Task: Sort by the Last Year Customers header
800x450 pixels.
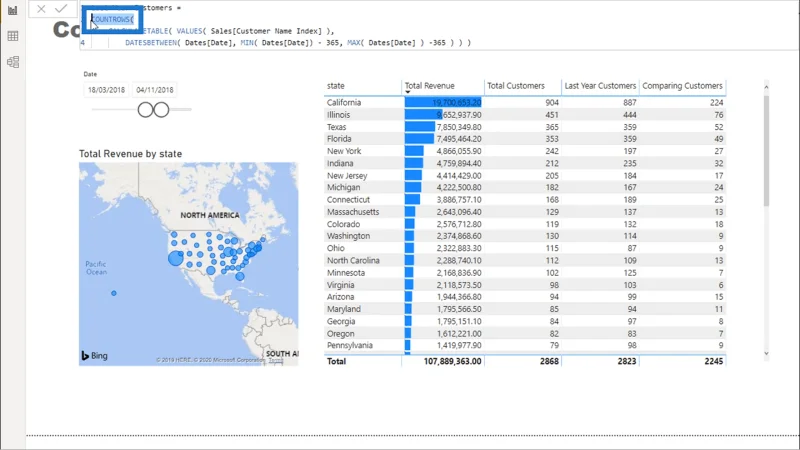Action: (600, 86)
